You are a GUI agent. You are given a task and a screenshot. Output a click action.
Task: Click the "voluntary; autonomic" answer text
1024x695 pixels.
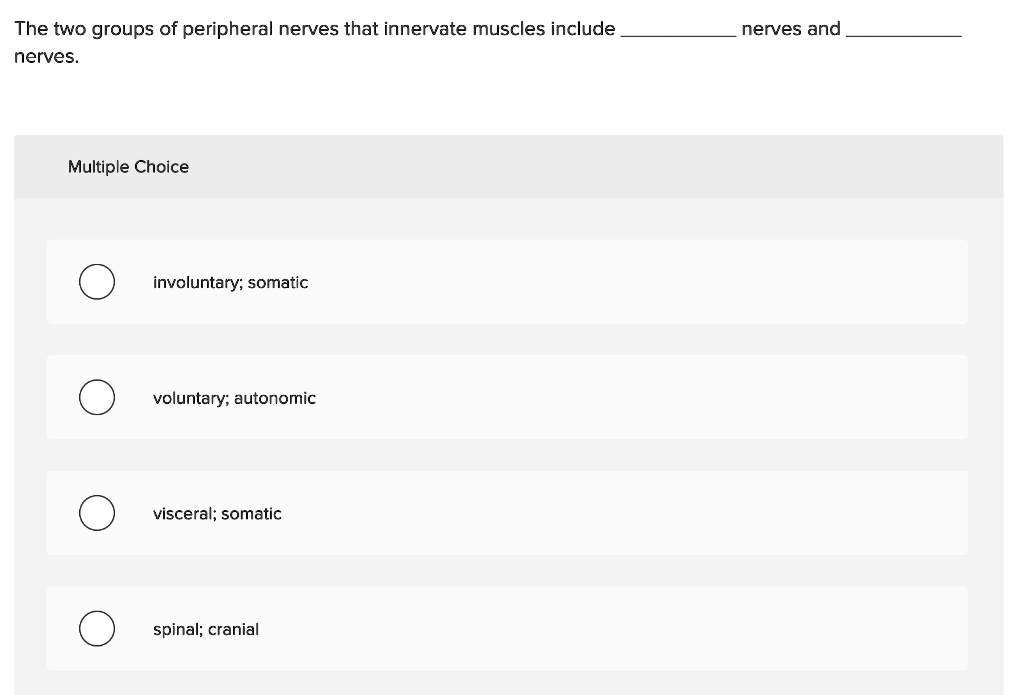coord(234,398)
